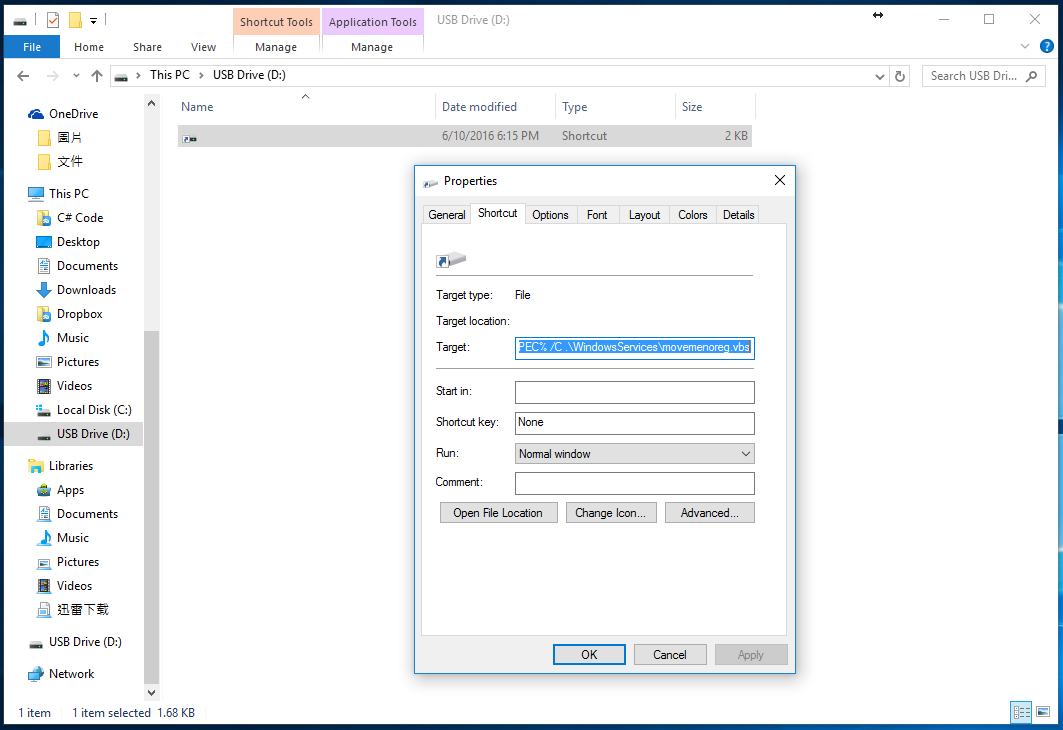Click the search magnifier icon
The height and width of the screenshot is (730, 1063).
click(1032, 76)
